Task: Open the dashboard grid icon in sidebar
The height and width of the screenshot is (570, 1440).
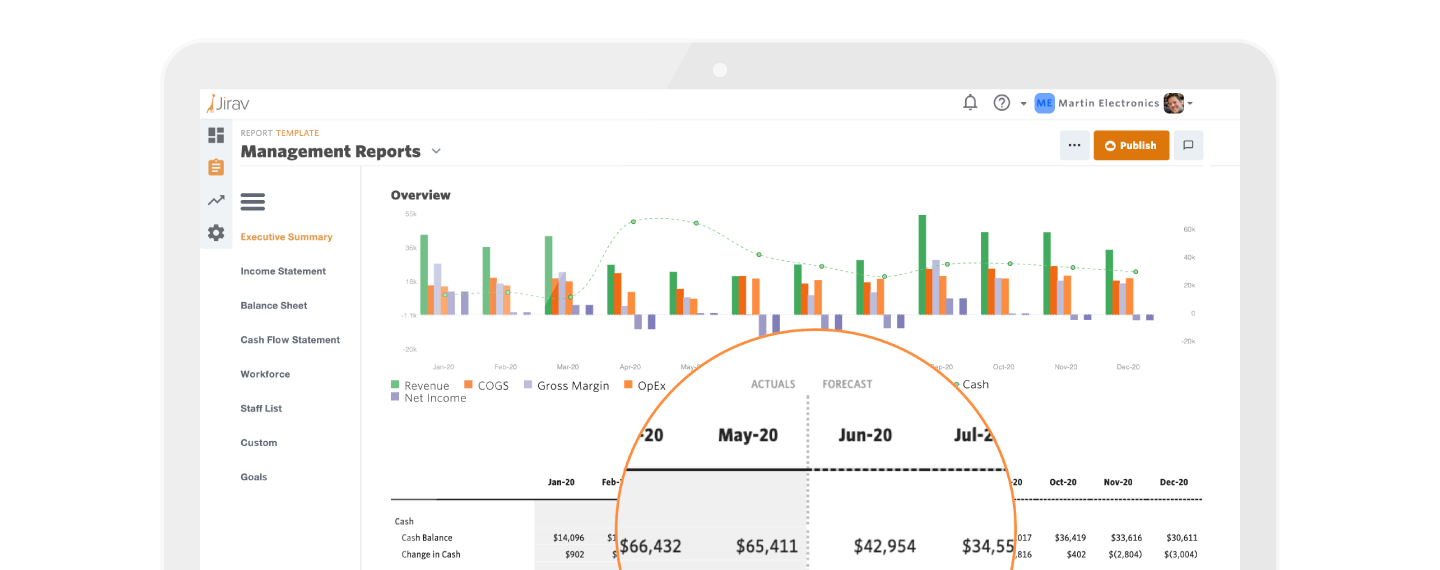Action: point(216,135)
